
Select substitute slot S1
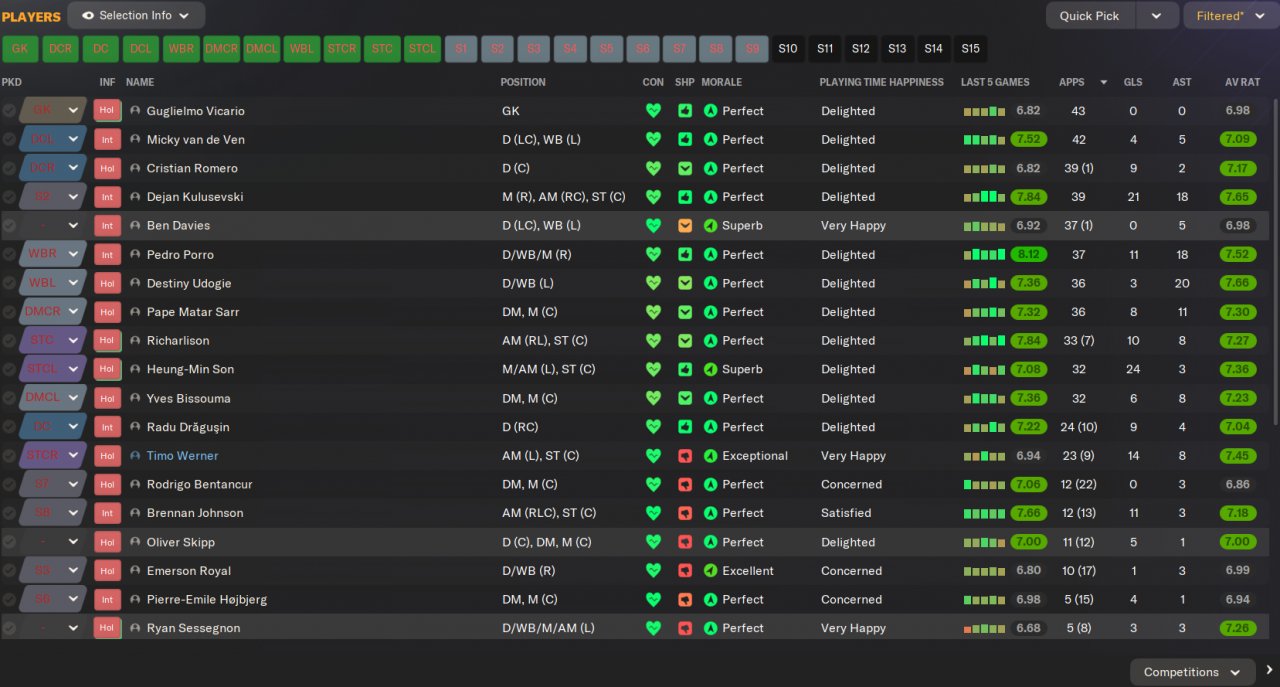(x=461, y=49)
